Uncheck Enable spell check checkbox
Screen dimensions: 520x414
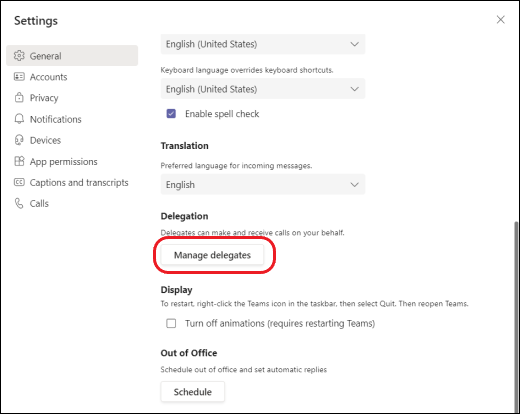pos(171,114)
